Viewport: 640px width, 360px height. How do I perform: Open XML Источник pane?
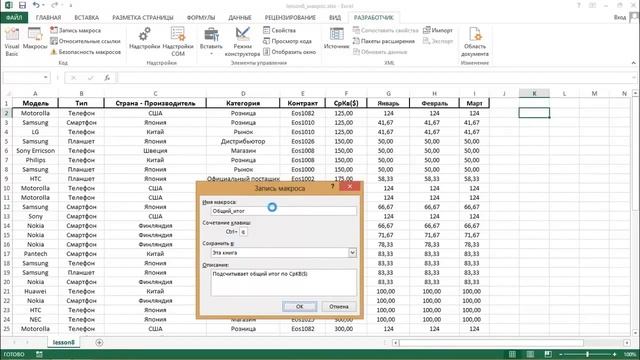(337, 39)
